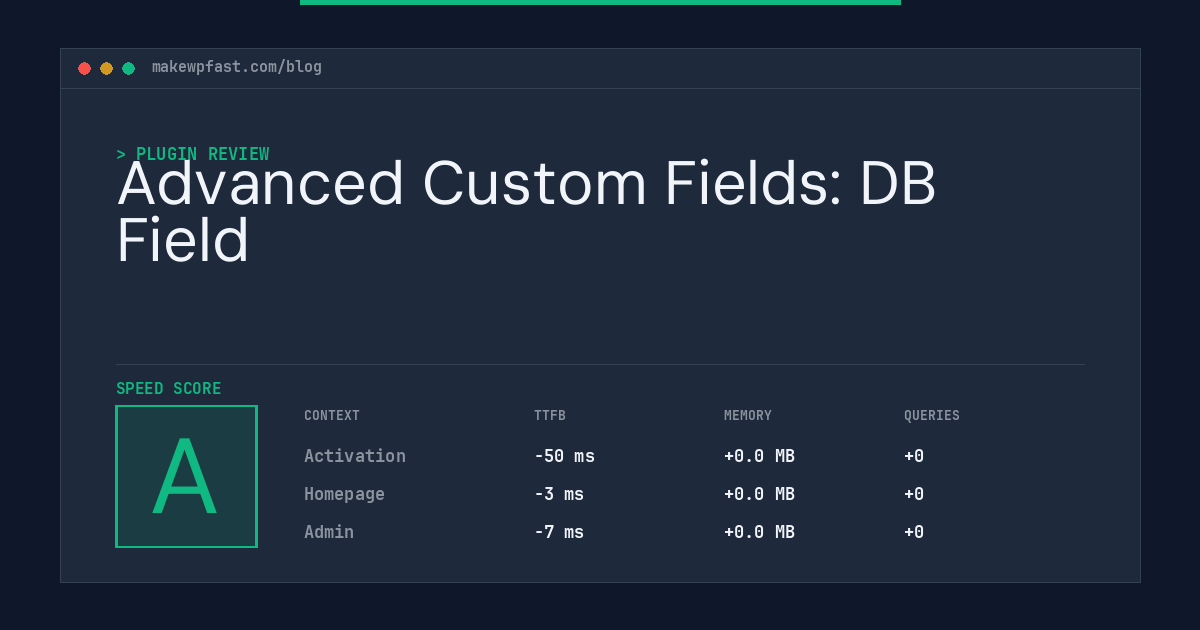Click the Admin queries value +0

point(914,532)
